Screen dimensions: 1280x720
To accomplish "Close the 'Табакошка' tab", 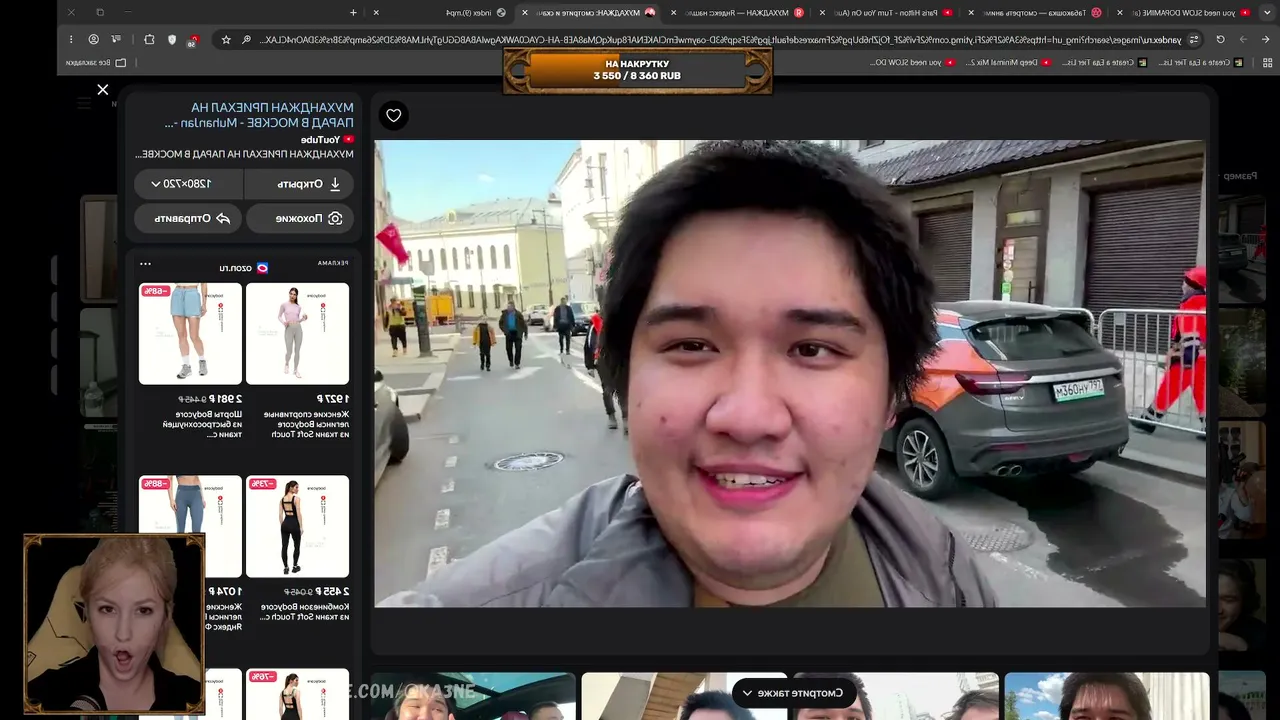I will pyautogui.click(x=972, y=12).
